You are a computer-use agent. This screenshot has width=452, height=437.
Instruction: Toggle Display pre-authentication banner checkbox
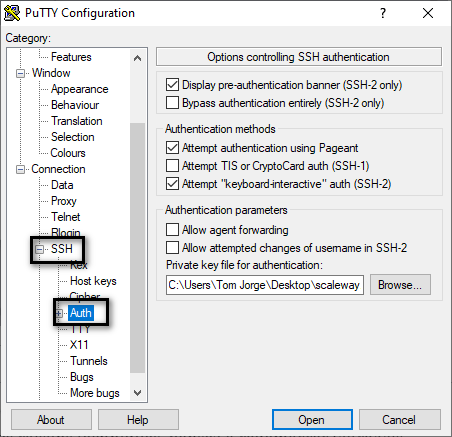point(172,85)
